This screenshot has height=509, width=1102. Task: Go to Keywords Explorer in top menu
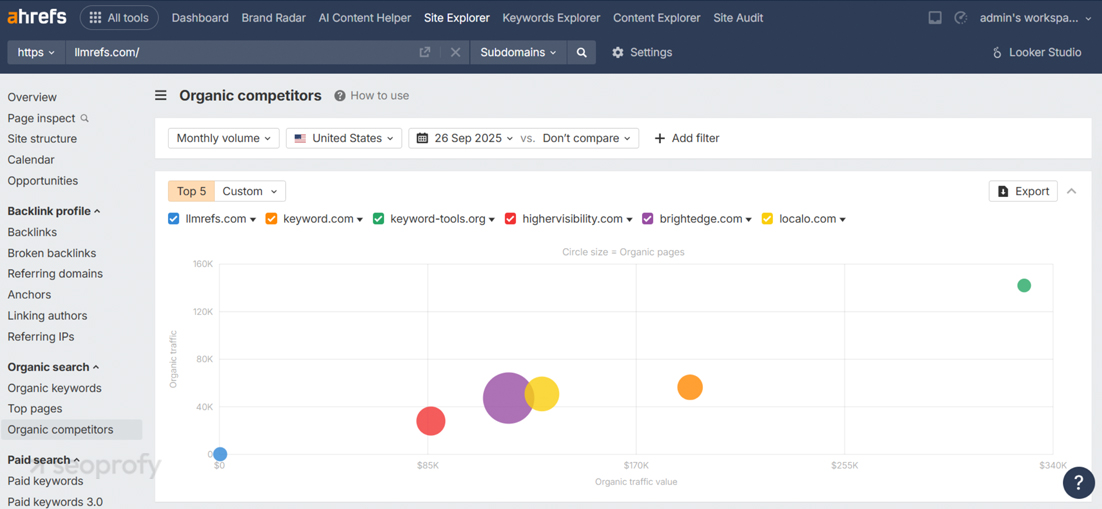coord(551,17)
